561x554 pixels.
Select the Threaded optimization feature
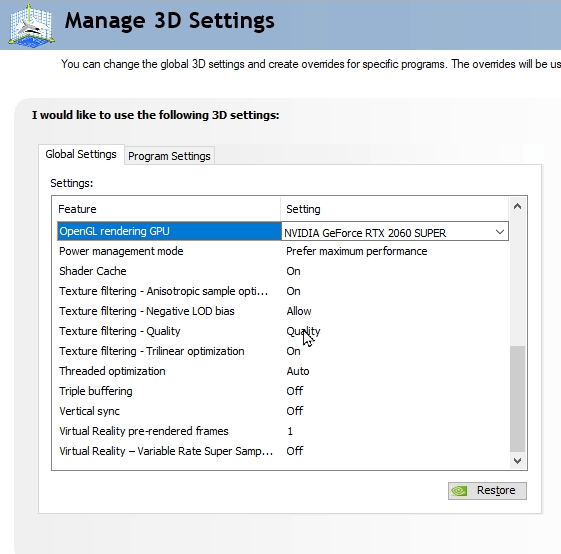[112, 371]
